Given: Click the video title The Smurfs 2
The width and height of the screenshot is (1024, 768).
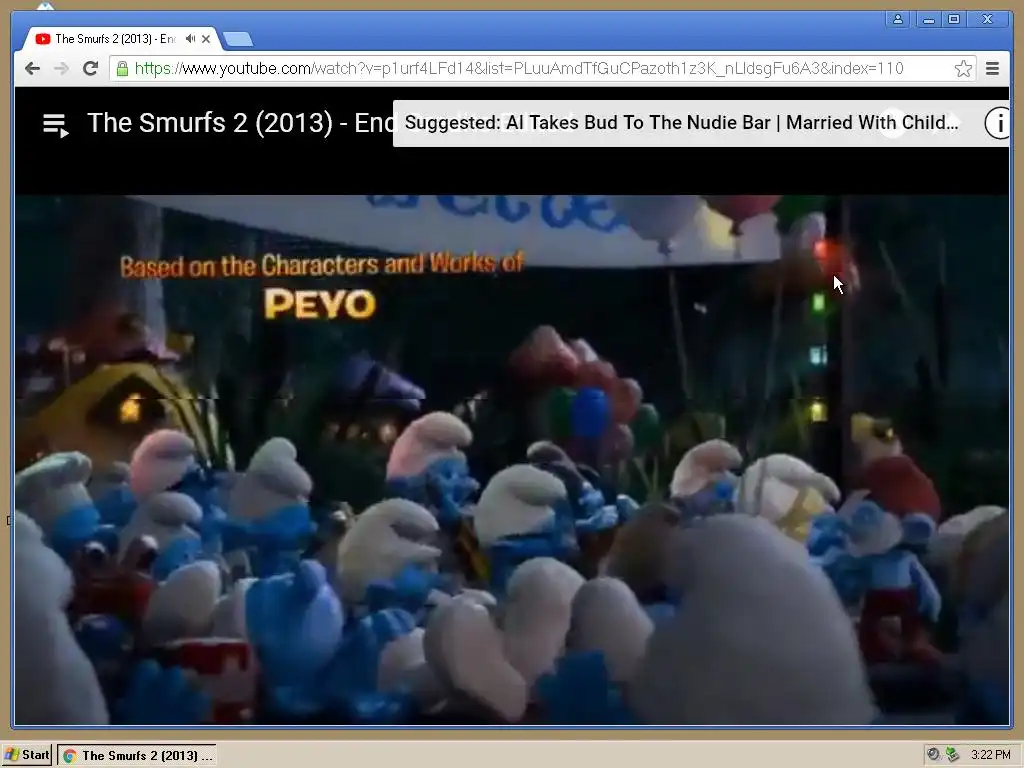Looking at the screenshot, I should (242, 123).
